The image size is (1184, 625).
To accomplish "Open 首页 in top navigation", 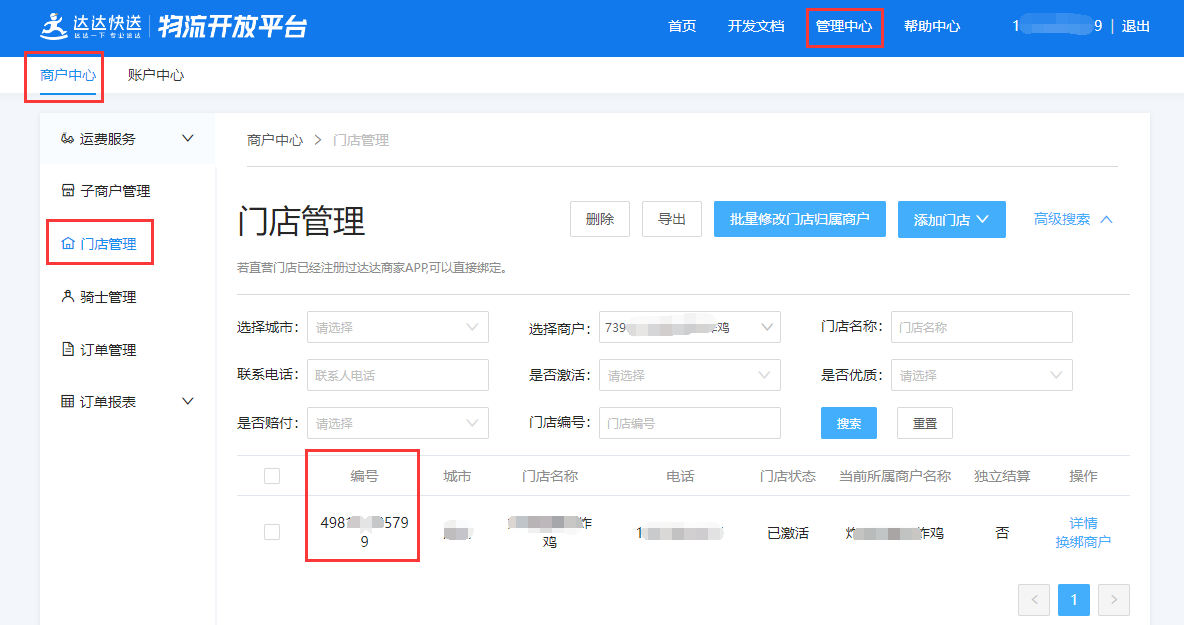I will pos(682,26).
